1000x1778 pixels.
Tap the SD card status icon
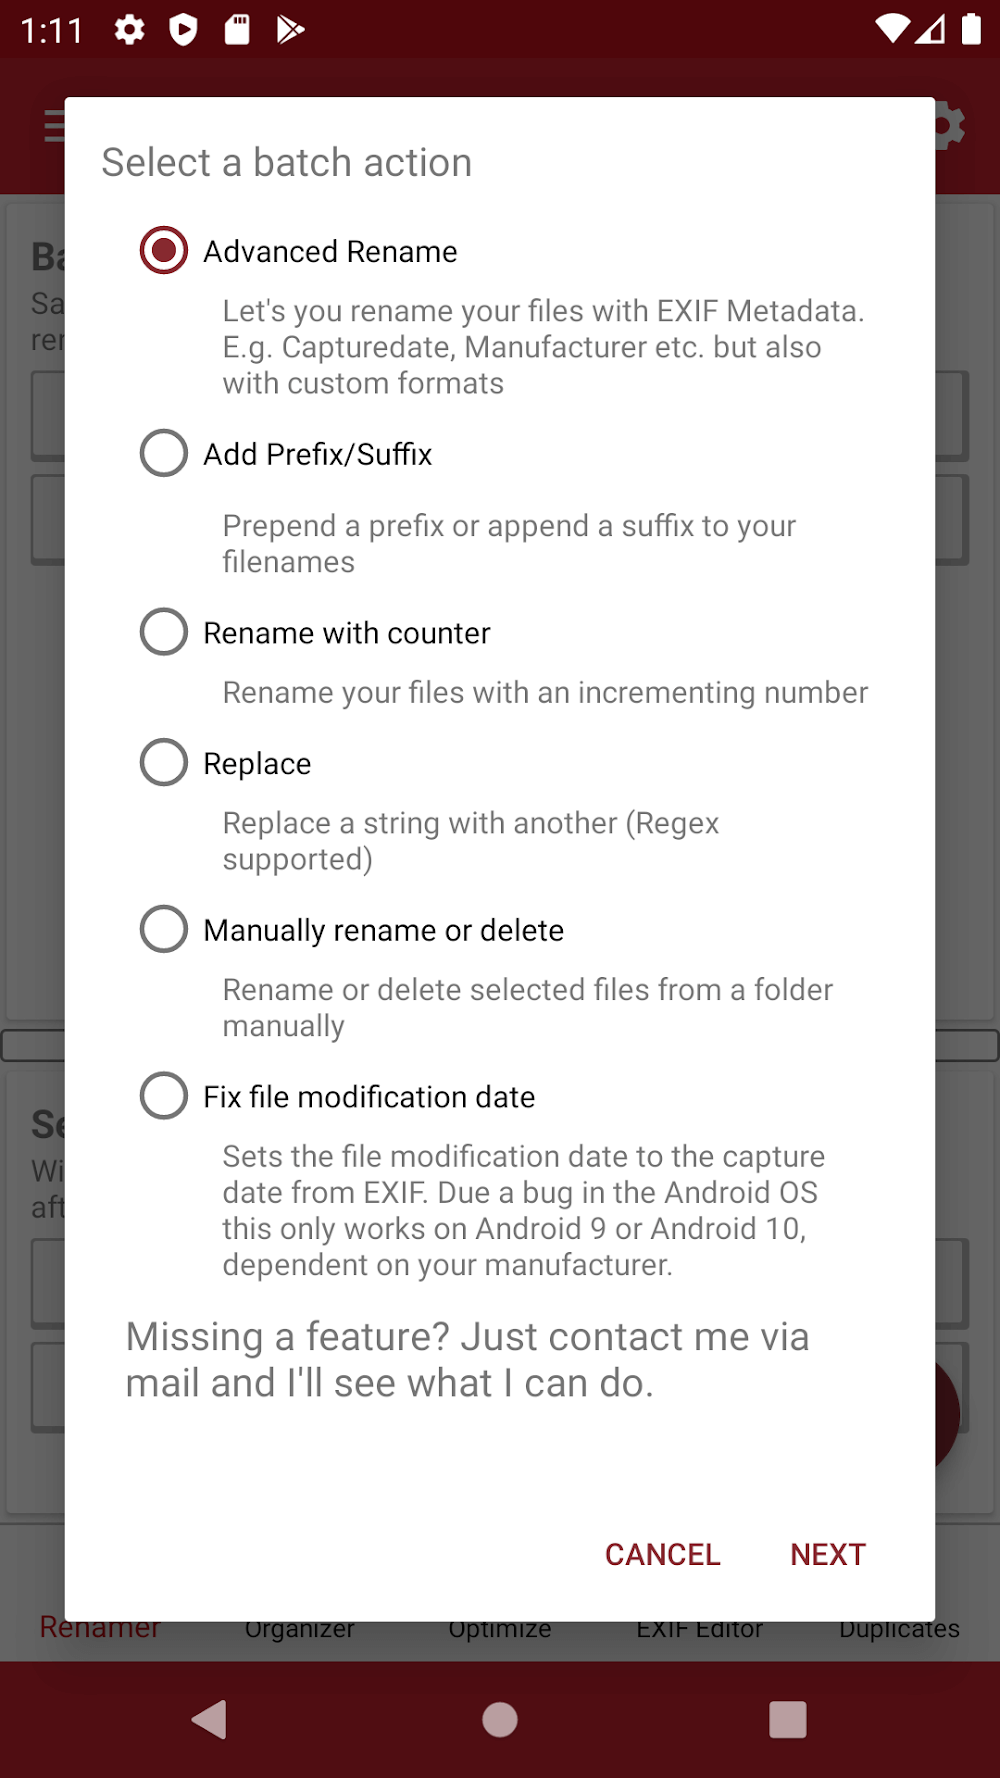(x=237, y=30)
